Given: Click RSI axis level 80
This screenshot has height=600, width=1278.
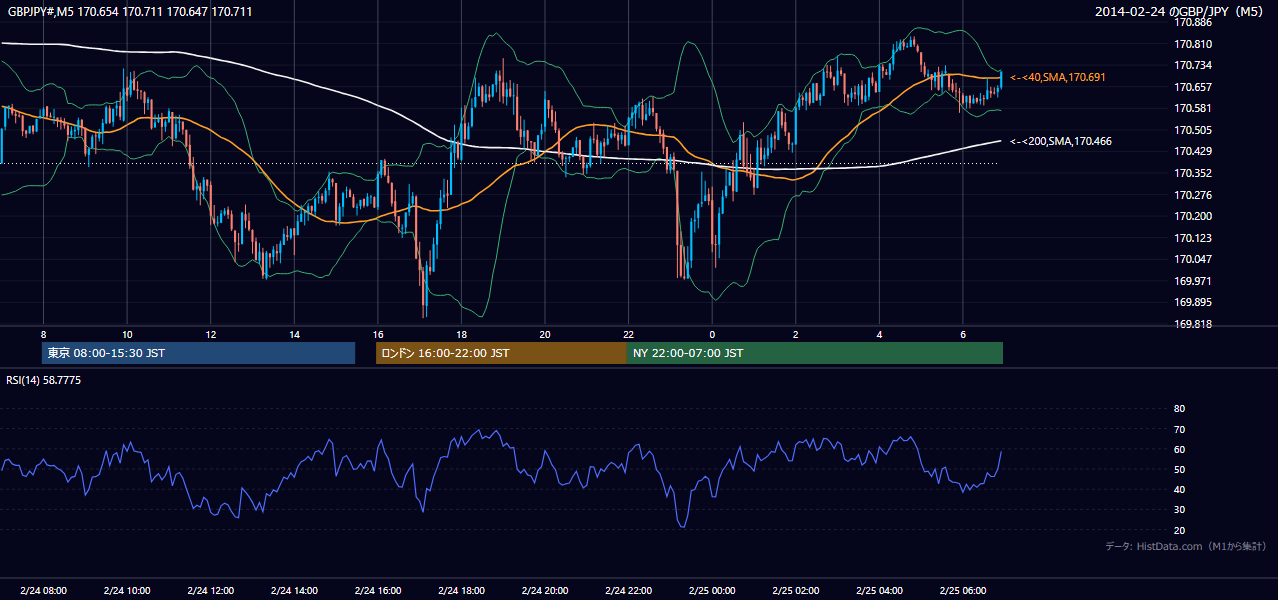Looking at the screenshot, I should [1179, 409].
